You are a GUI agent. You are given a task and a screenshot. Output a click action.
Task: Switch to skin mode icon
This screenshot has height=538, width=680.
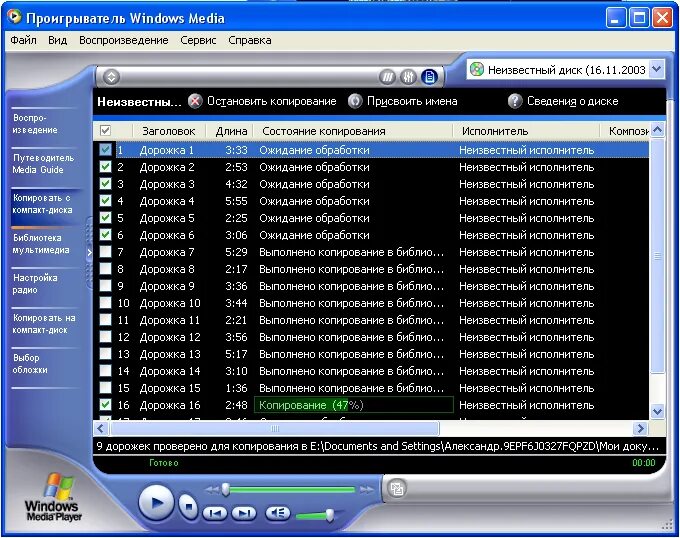pyautogui.click(x=396, y=489)
